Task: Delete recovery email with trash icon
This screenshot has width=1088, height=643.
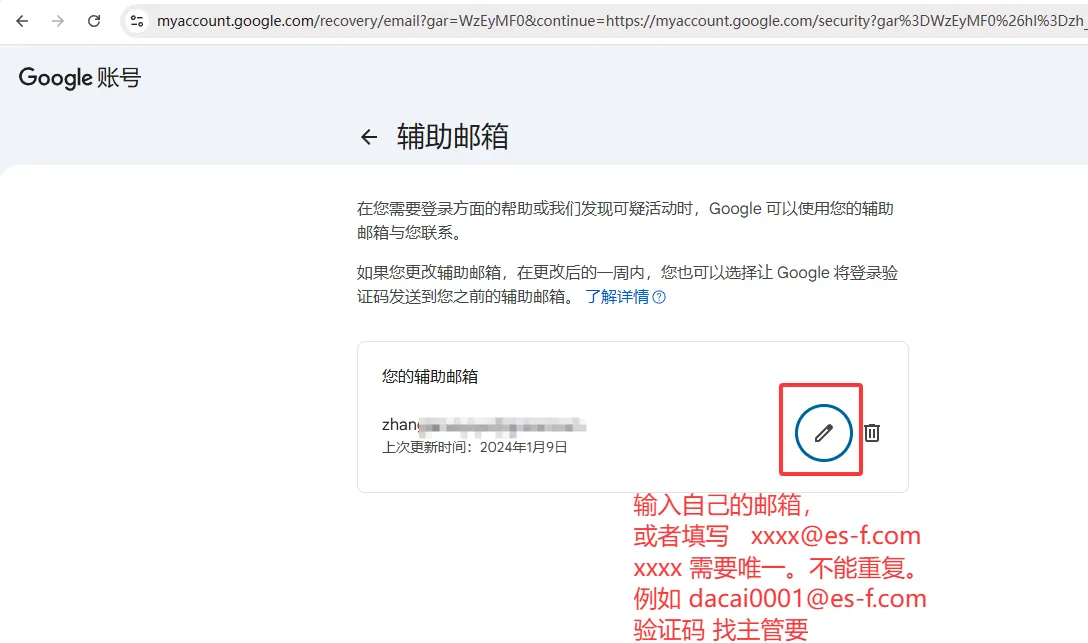Action: point(872,433)
